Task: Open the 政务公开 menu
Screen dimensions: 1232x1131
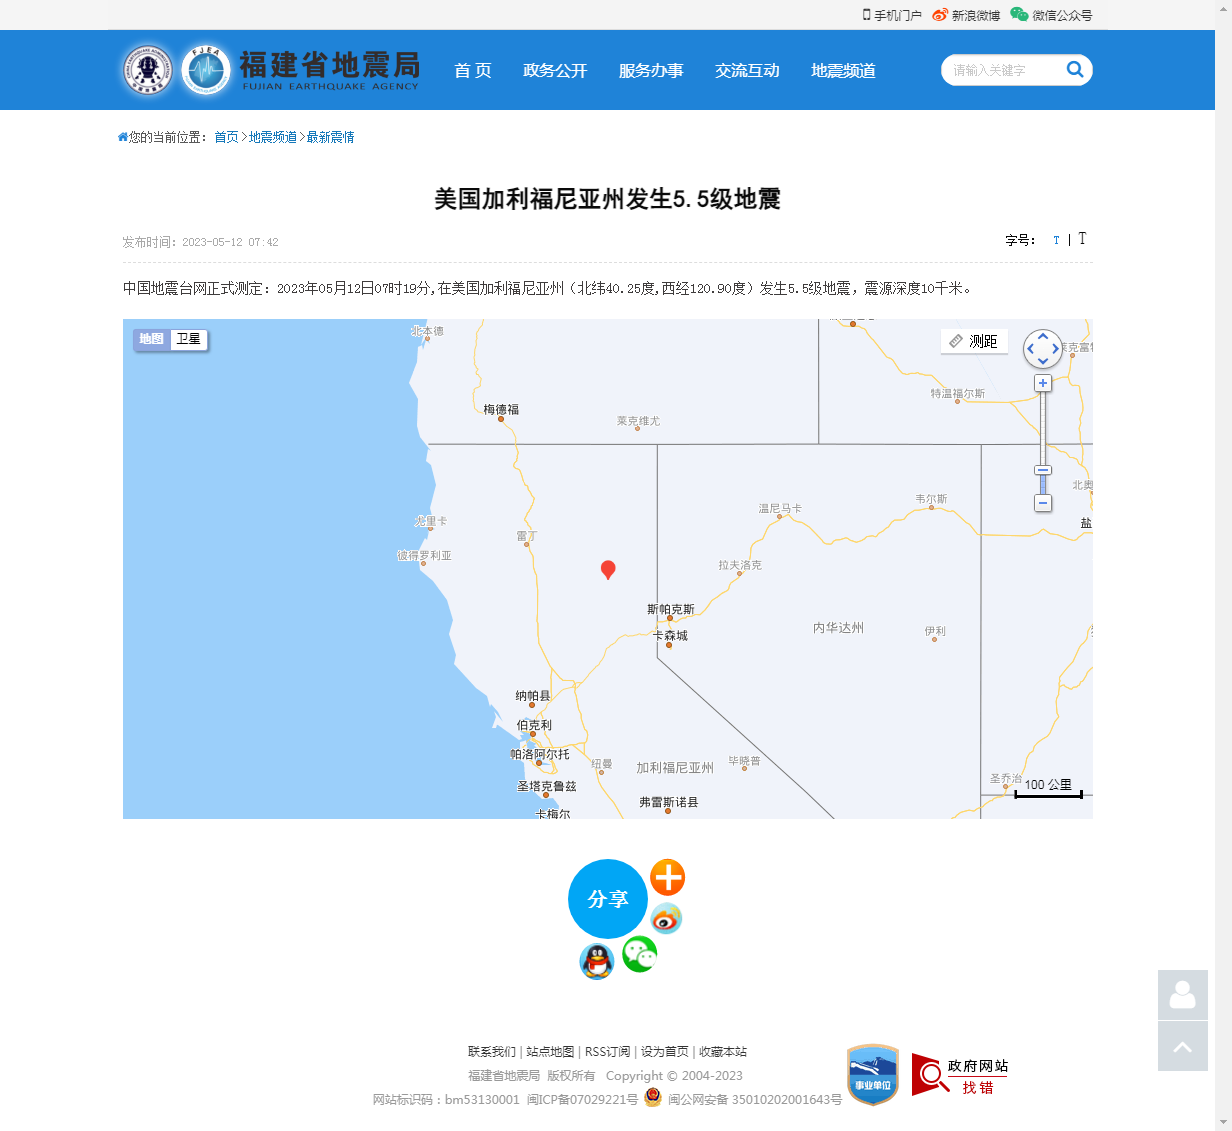Action: (555, 71)
